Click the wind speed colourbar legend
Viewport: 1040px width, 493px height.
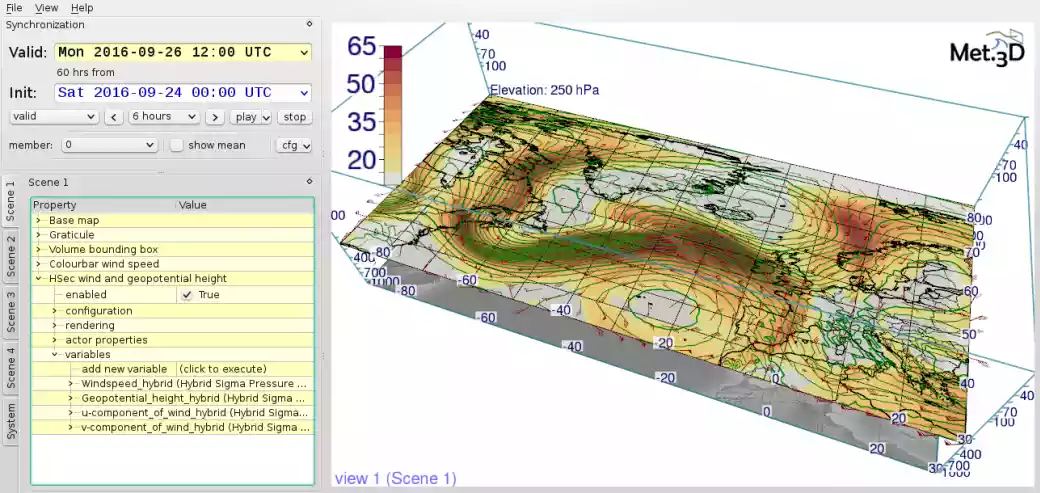point(393,114)
